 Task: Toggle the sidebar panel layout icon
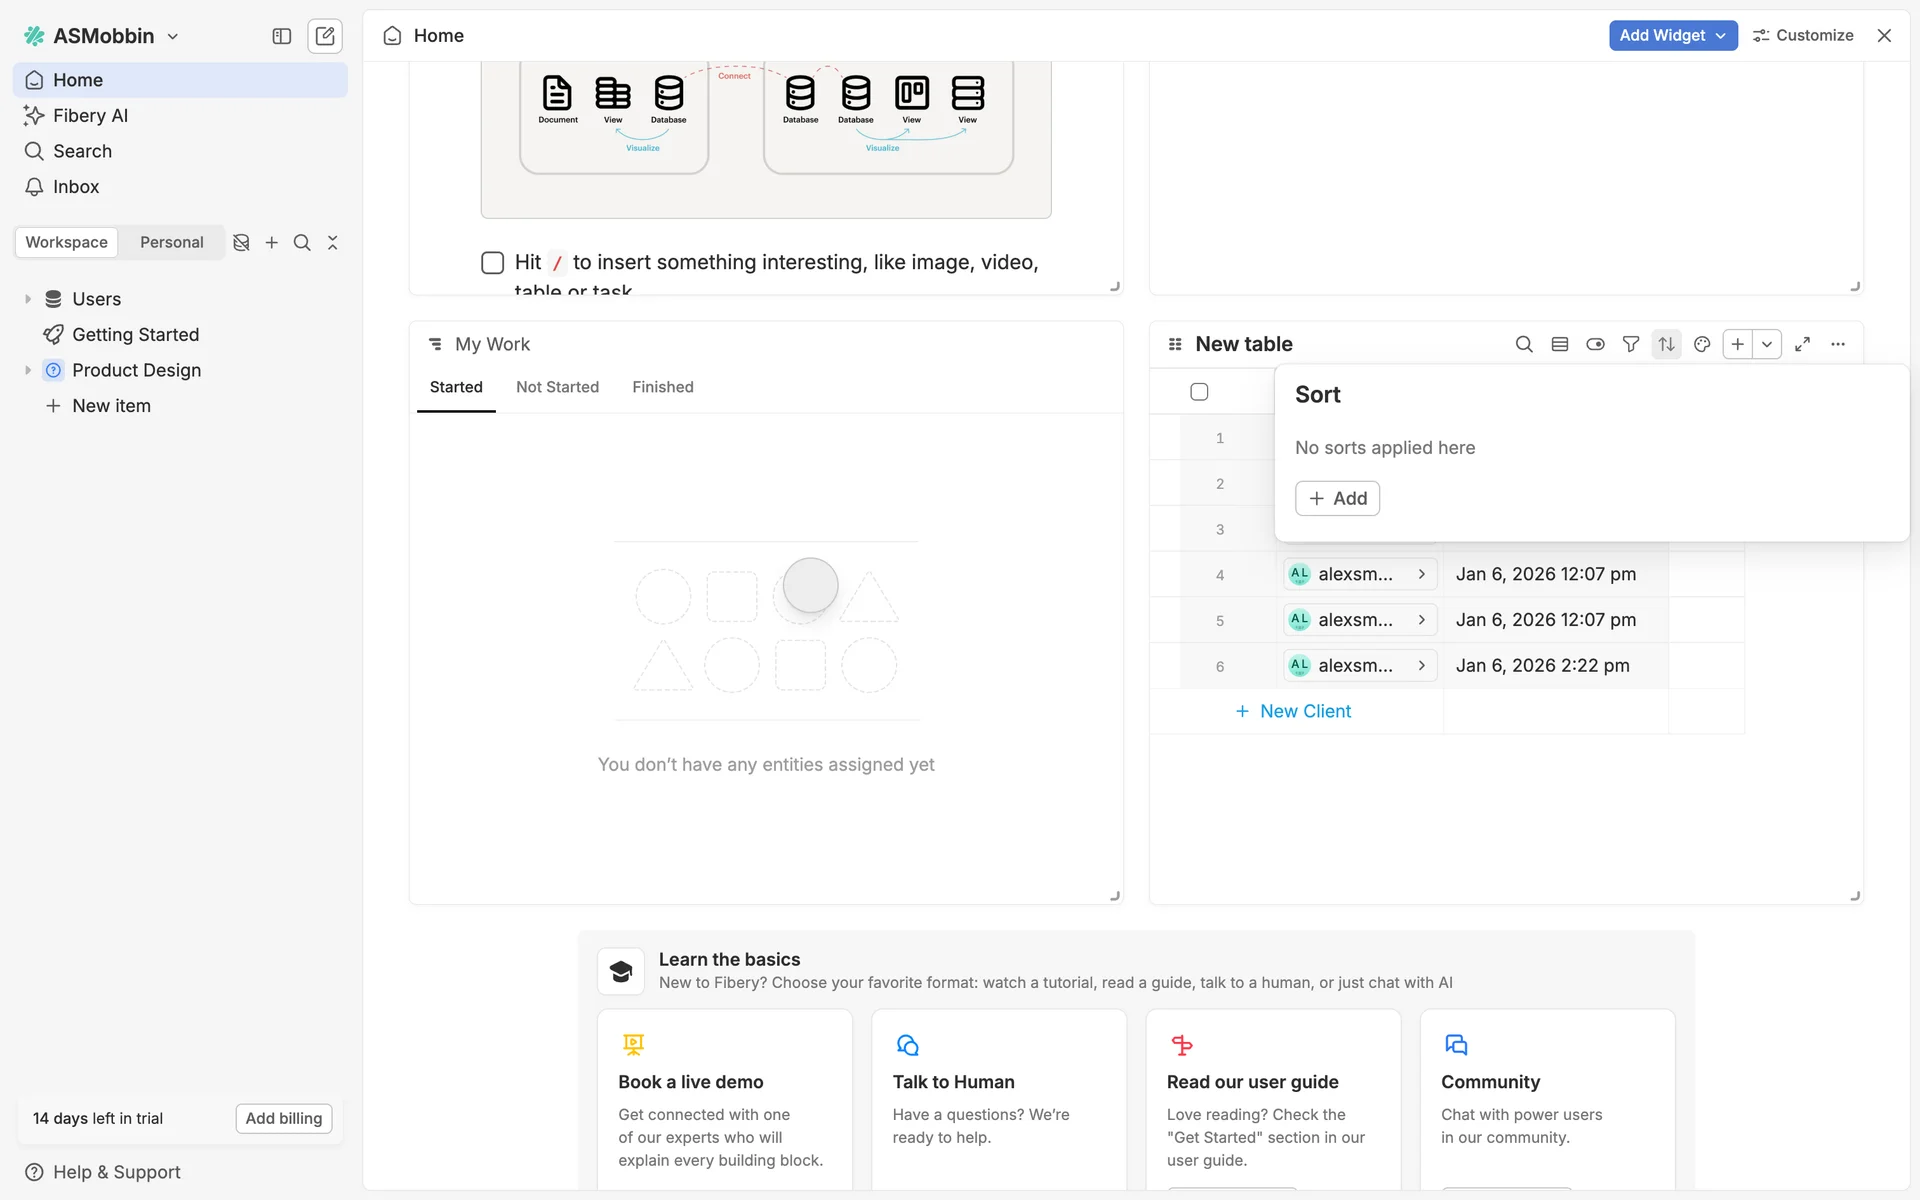[282, 36]
